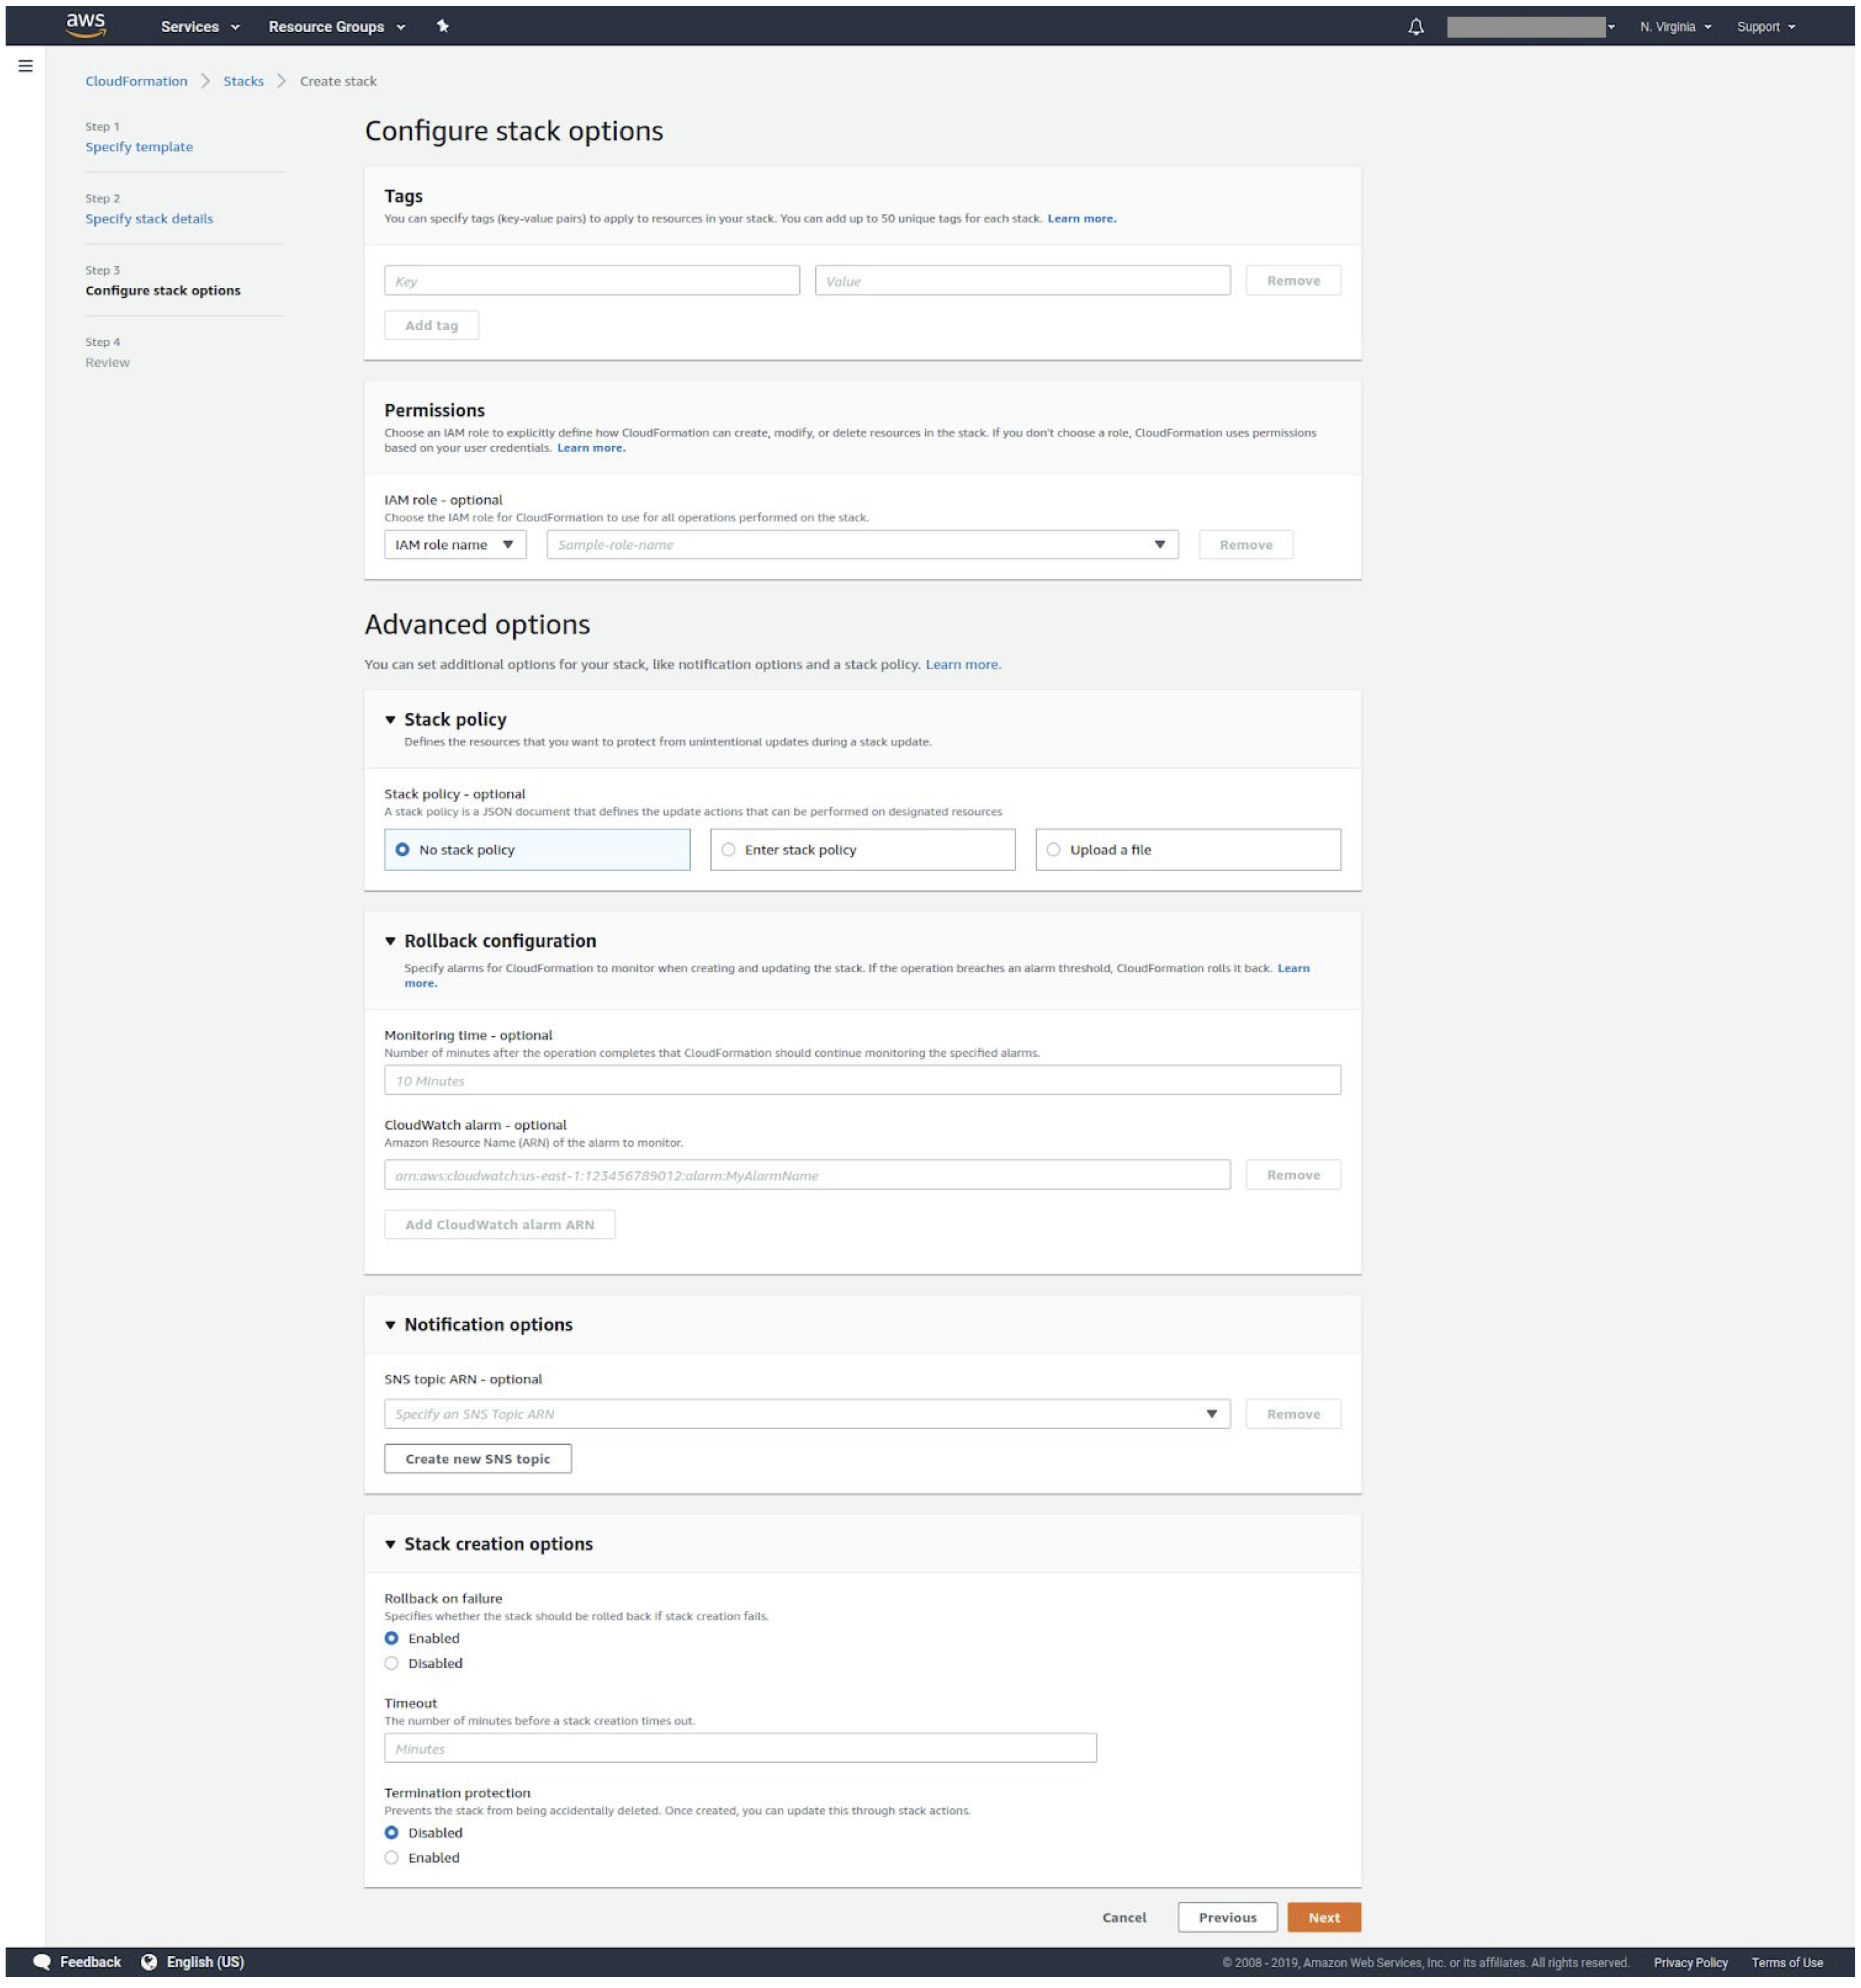Enable Termination protection
This screenshot has height=1988, width=1861.
[x=392, y=1857]
